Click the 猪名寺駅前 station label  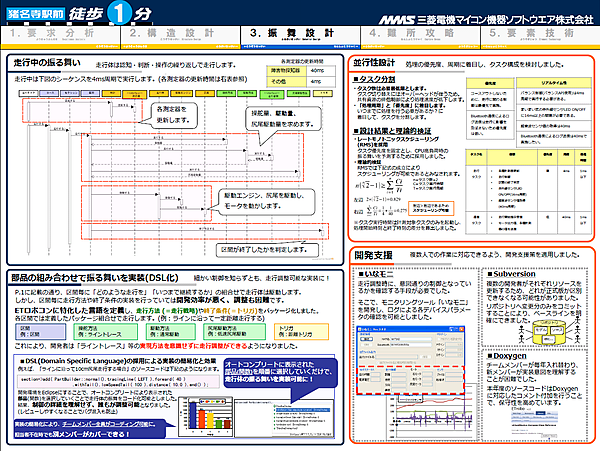pyautogui.click(x=39, y=12)
